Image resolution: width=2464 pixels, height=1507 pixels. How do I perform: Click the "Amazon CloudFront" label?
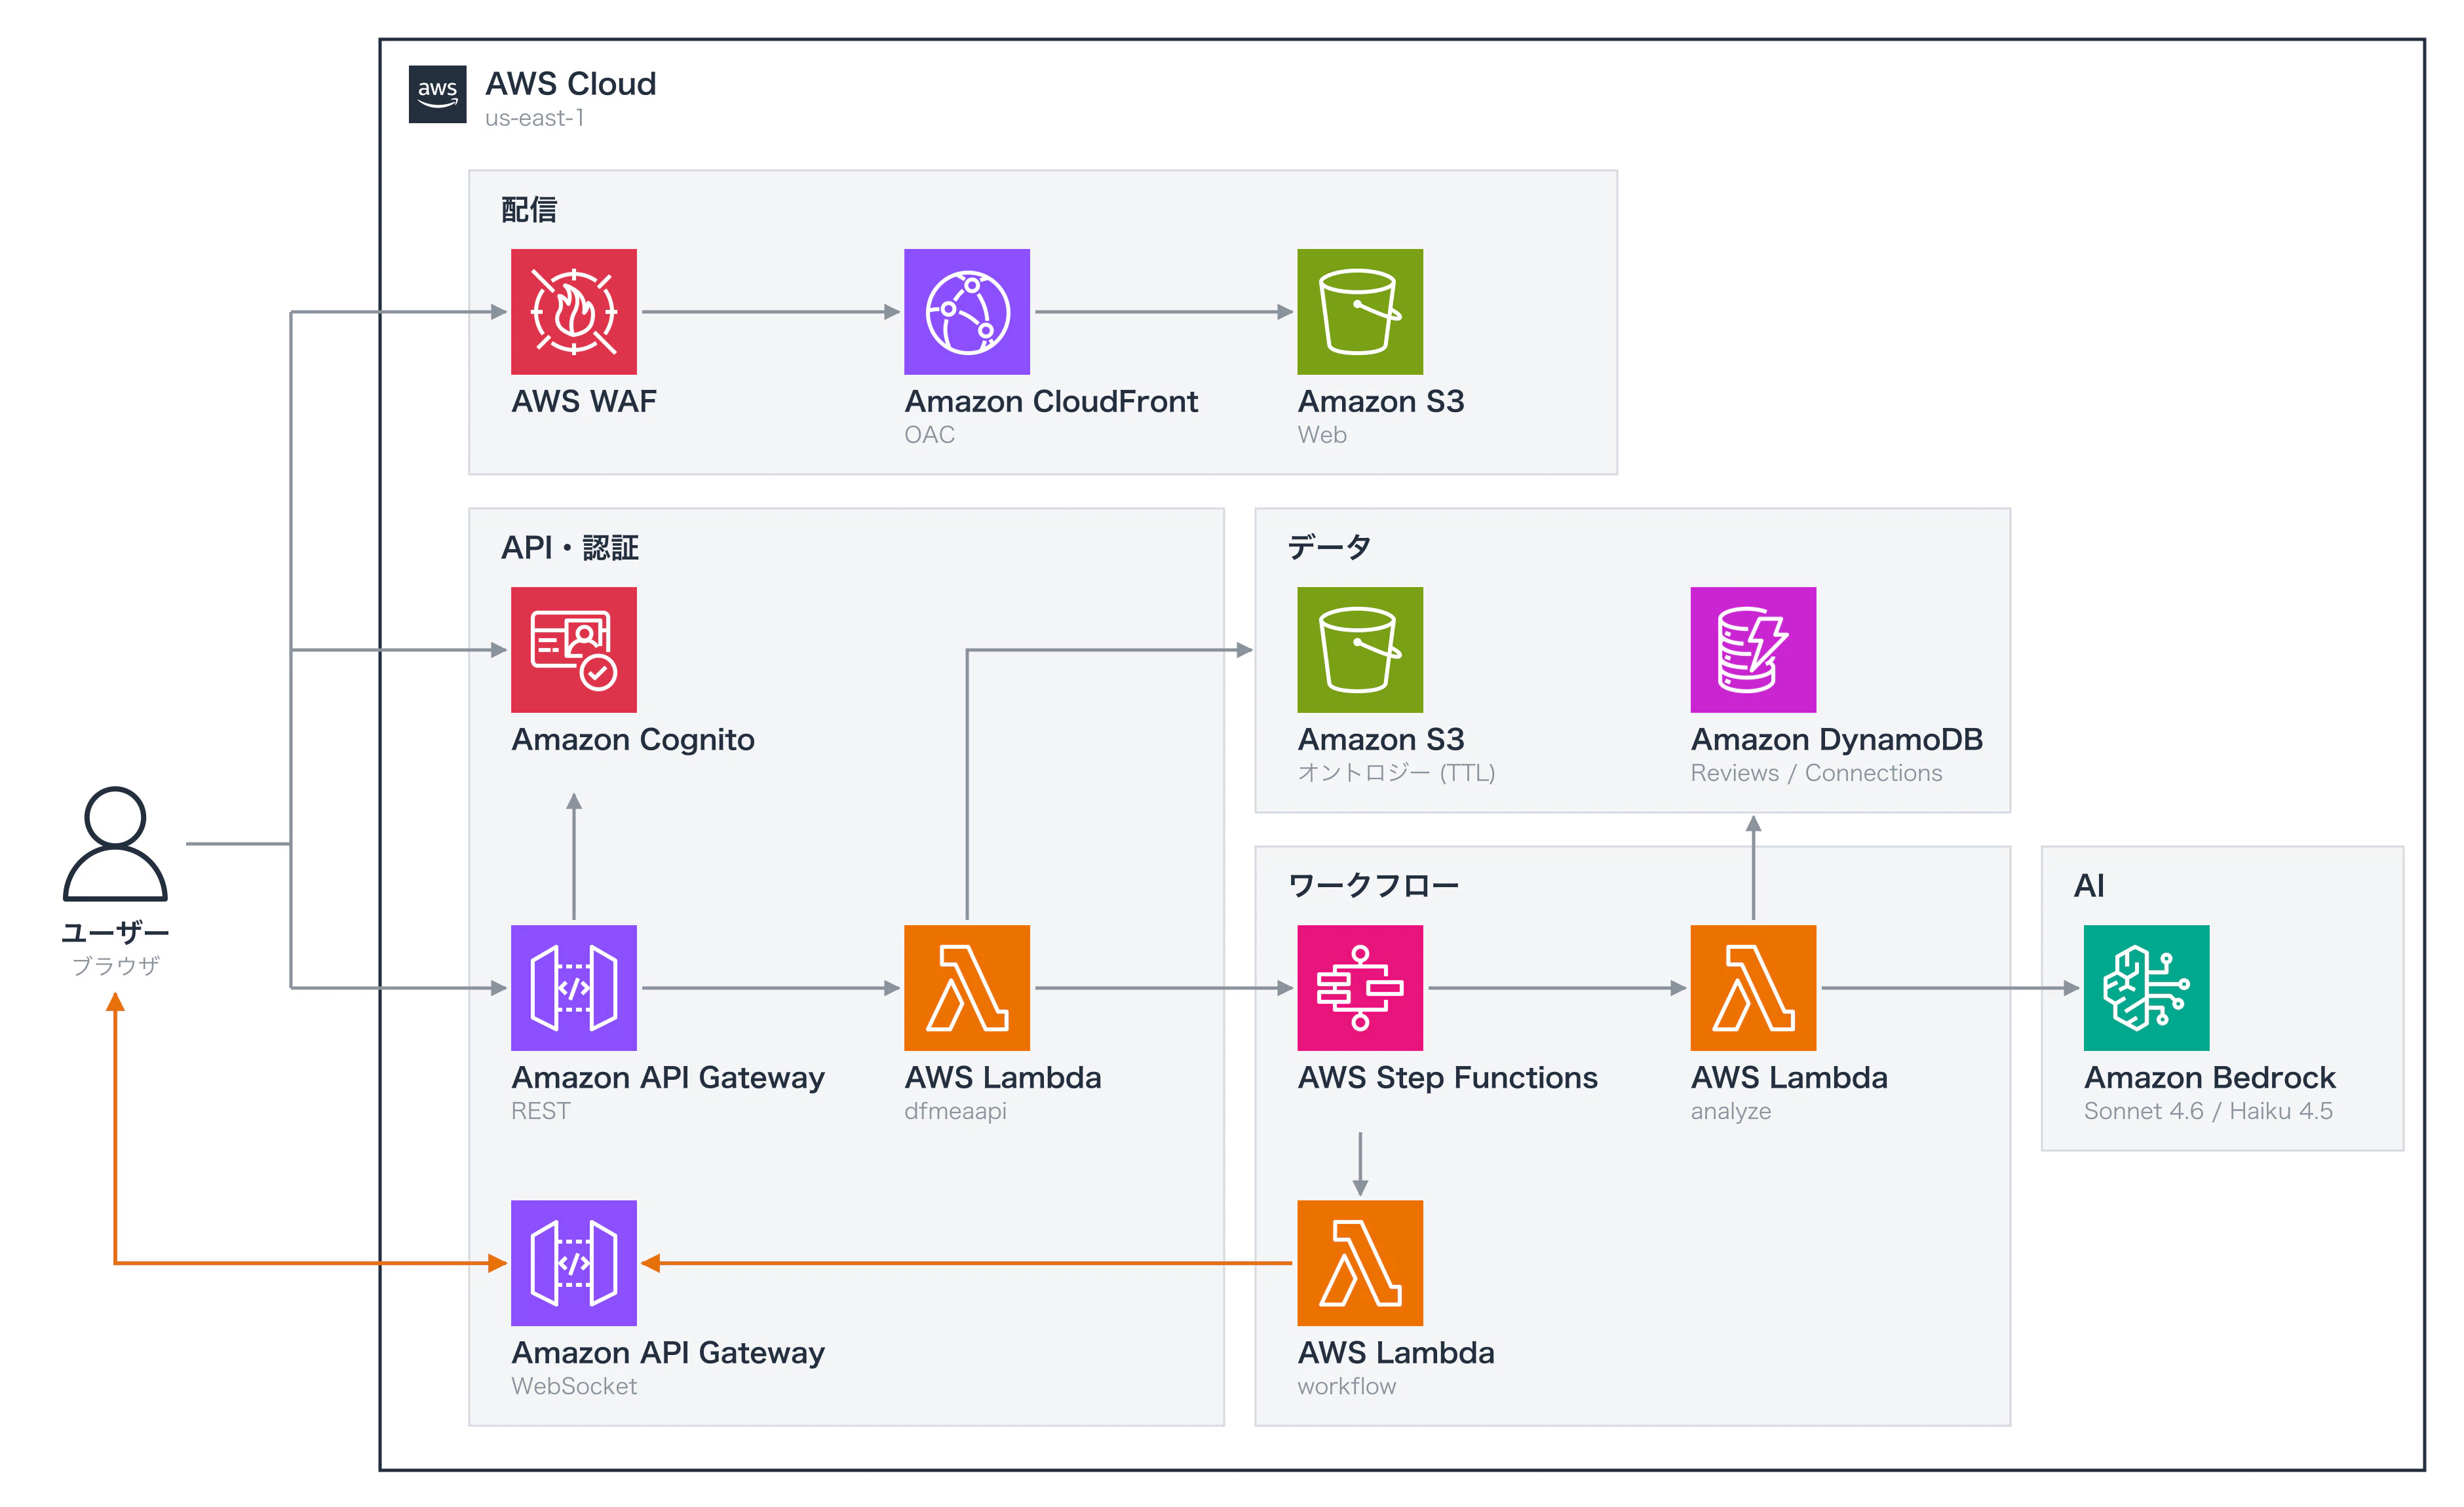click(1051, 401)
